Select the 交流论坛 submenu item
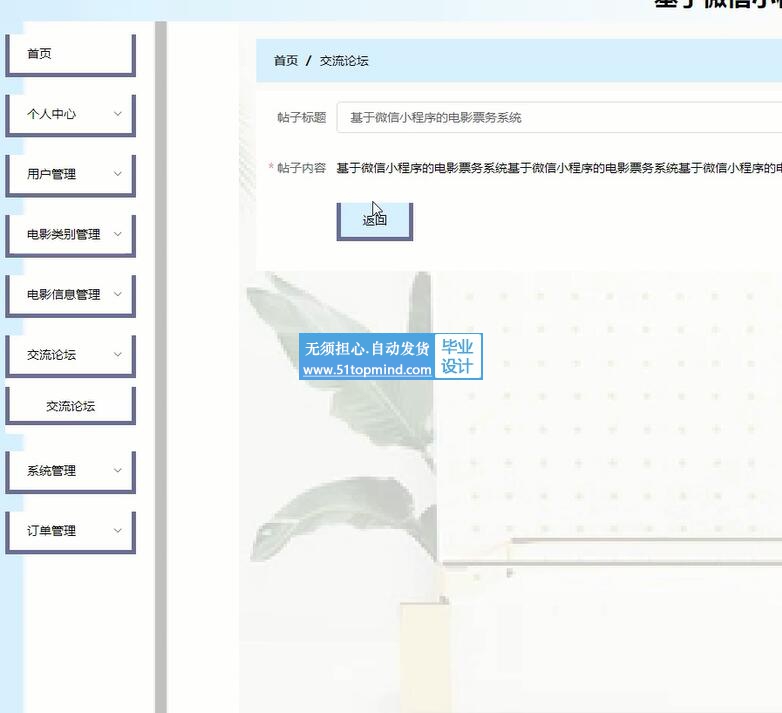Screen dimensions: 782x713 pyautogui.click(x=70, y=406)
